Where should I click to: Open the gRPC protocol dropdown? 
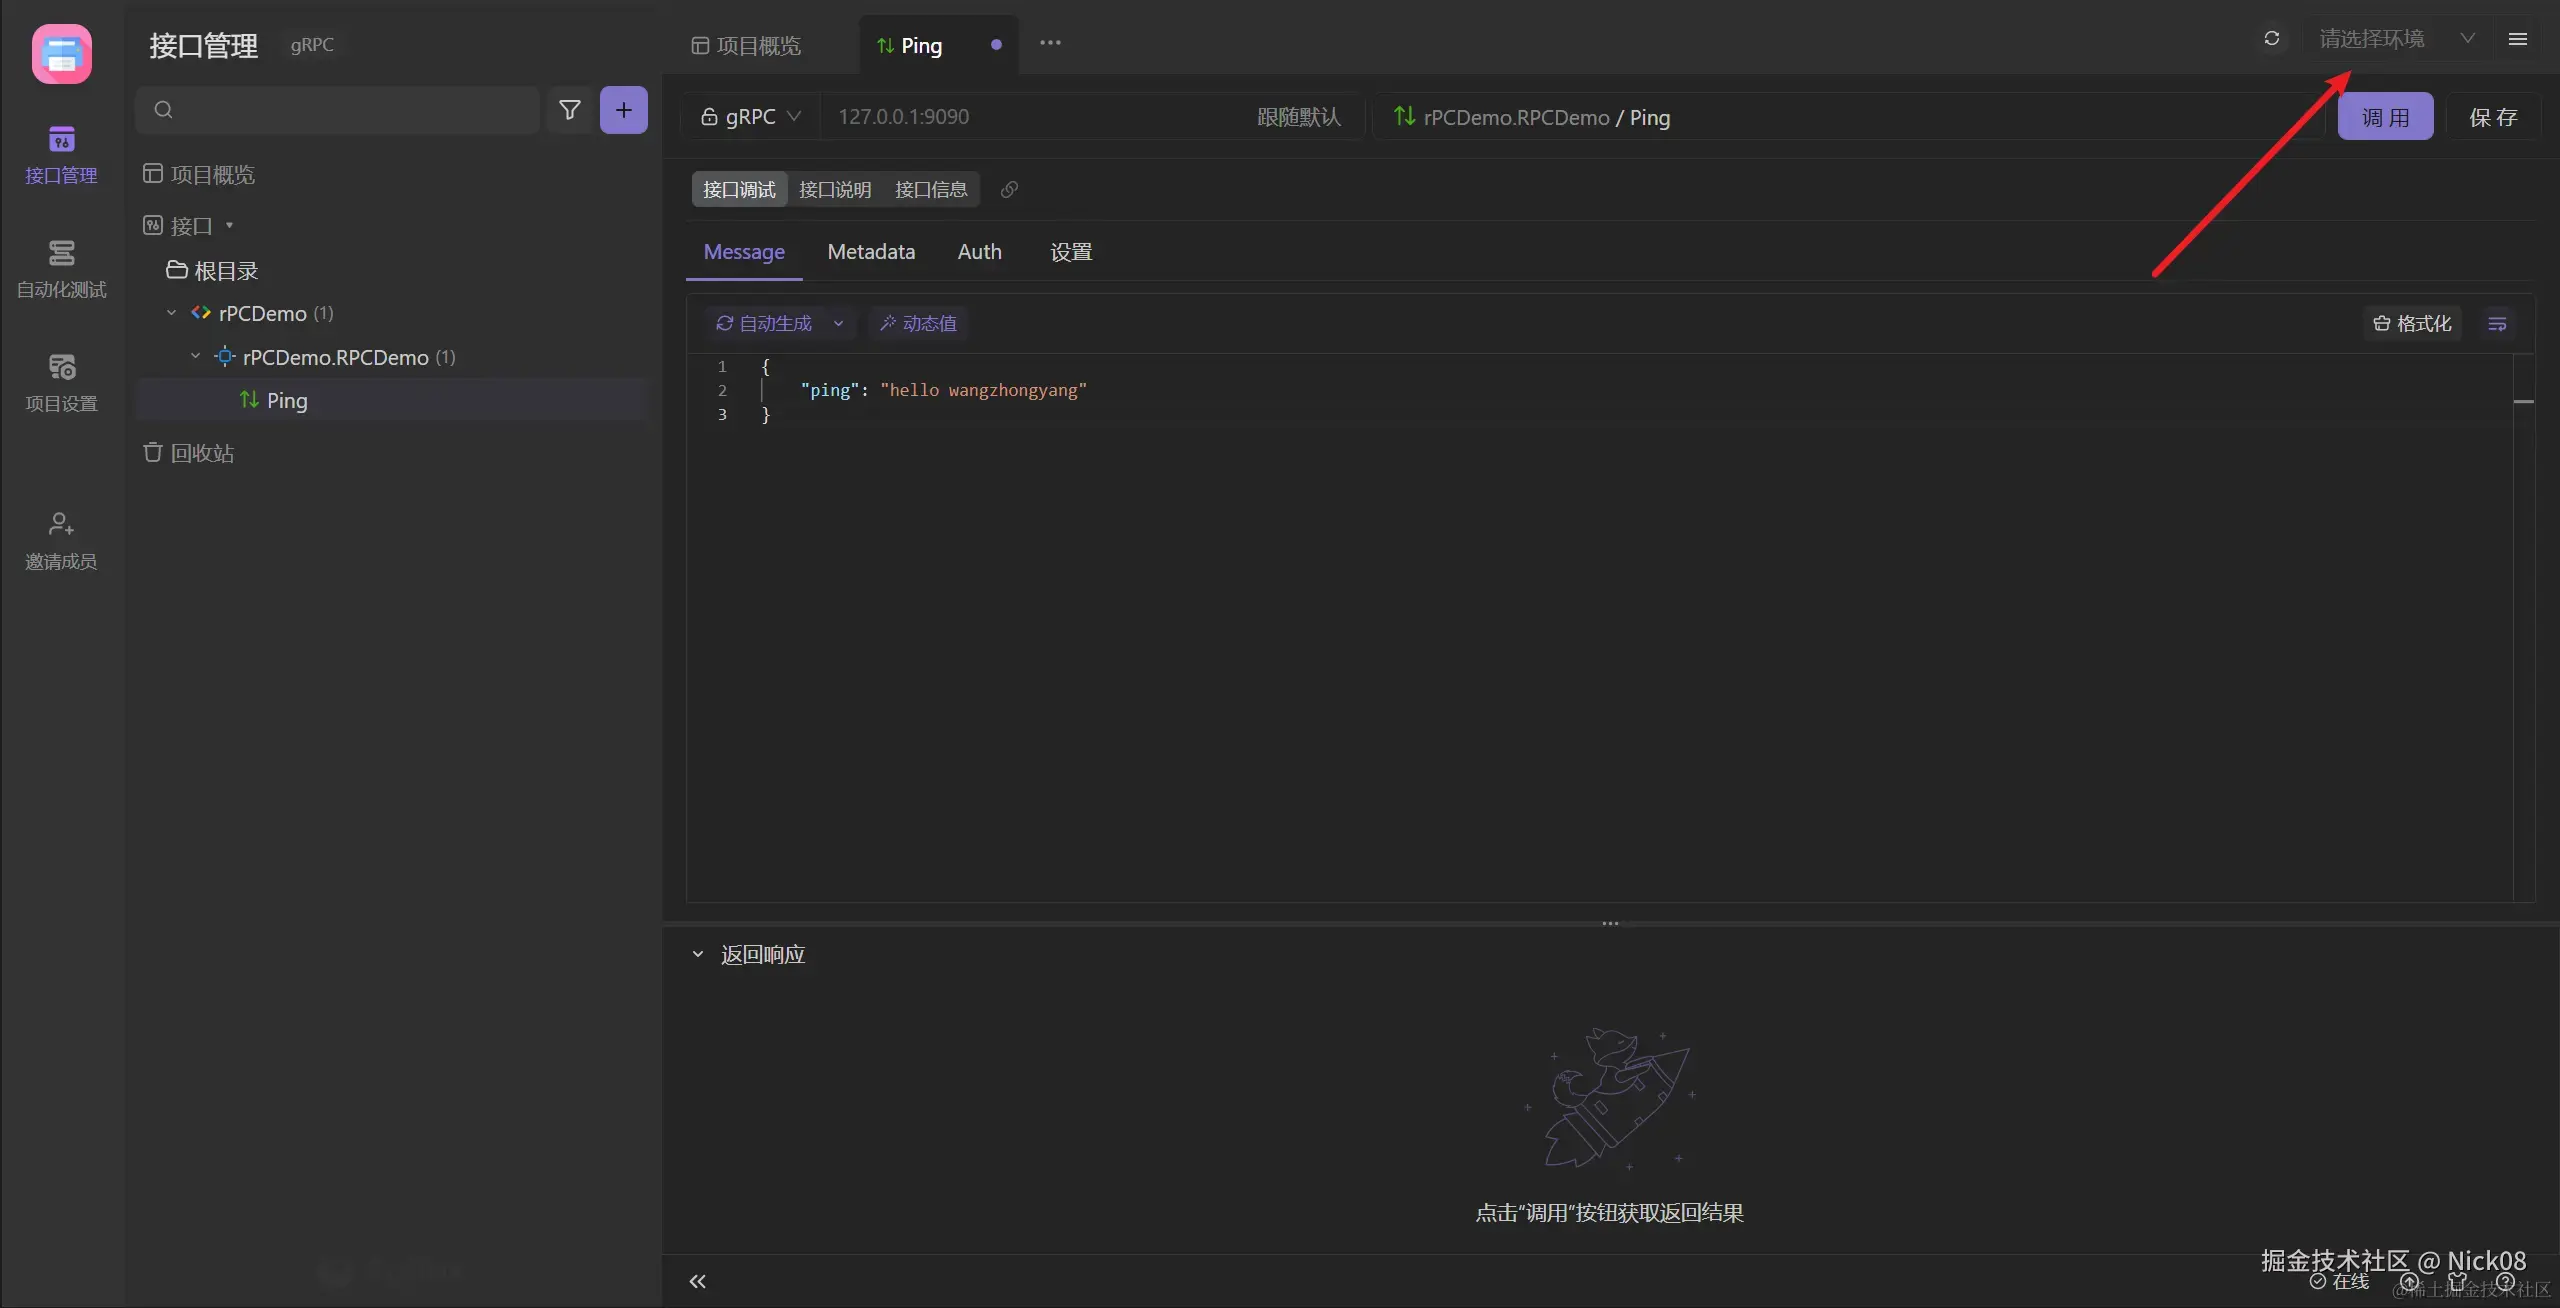pos(751,117)
